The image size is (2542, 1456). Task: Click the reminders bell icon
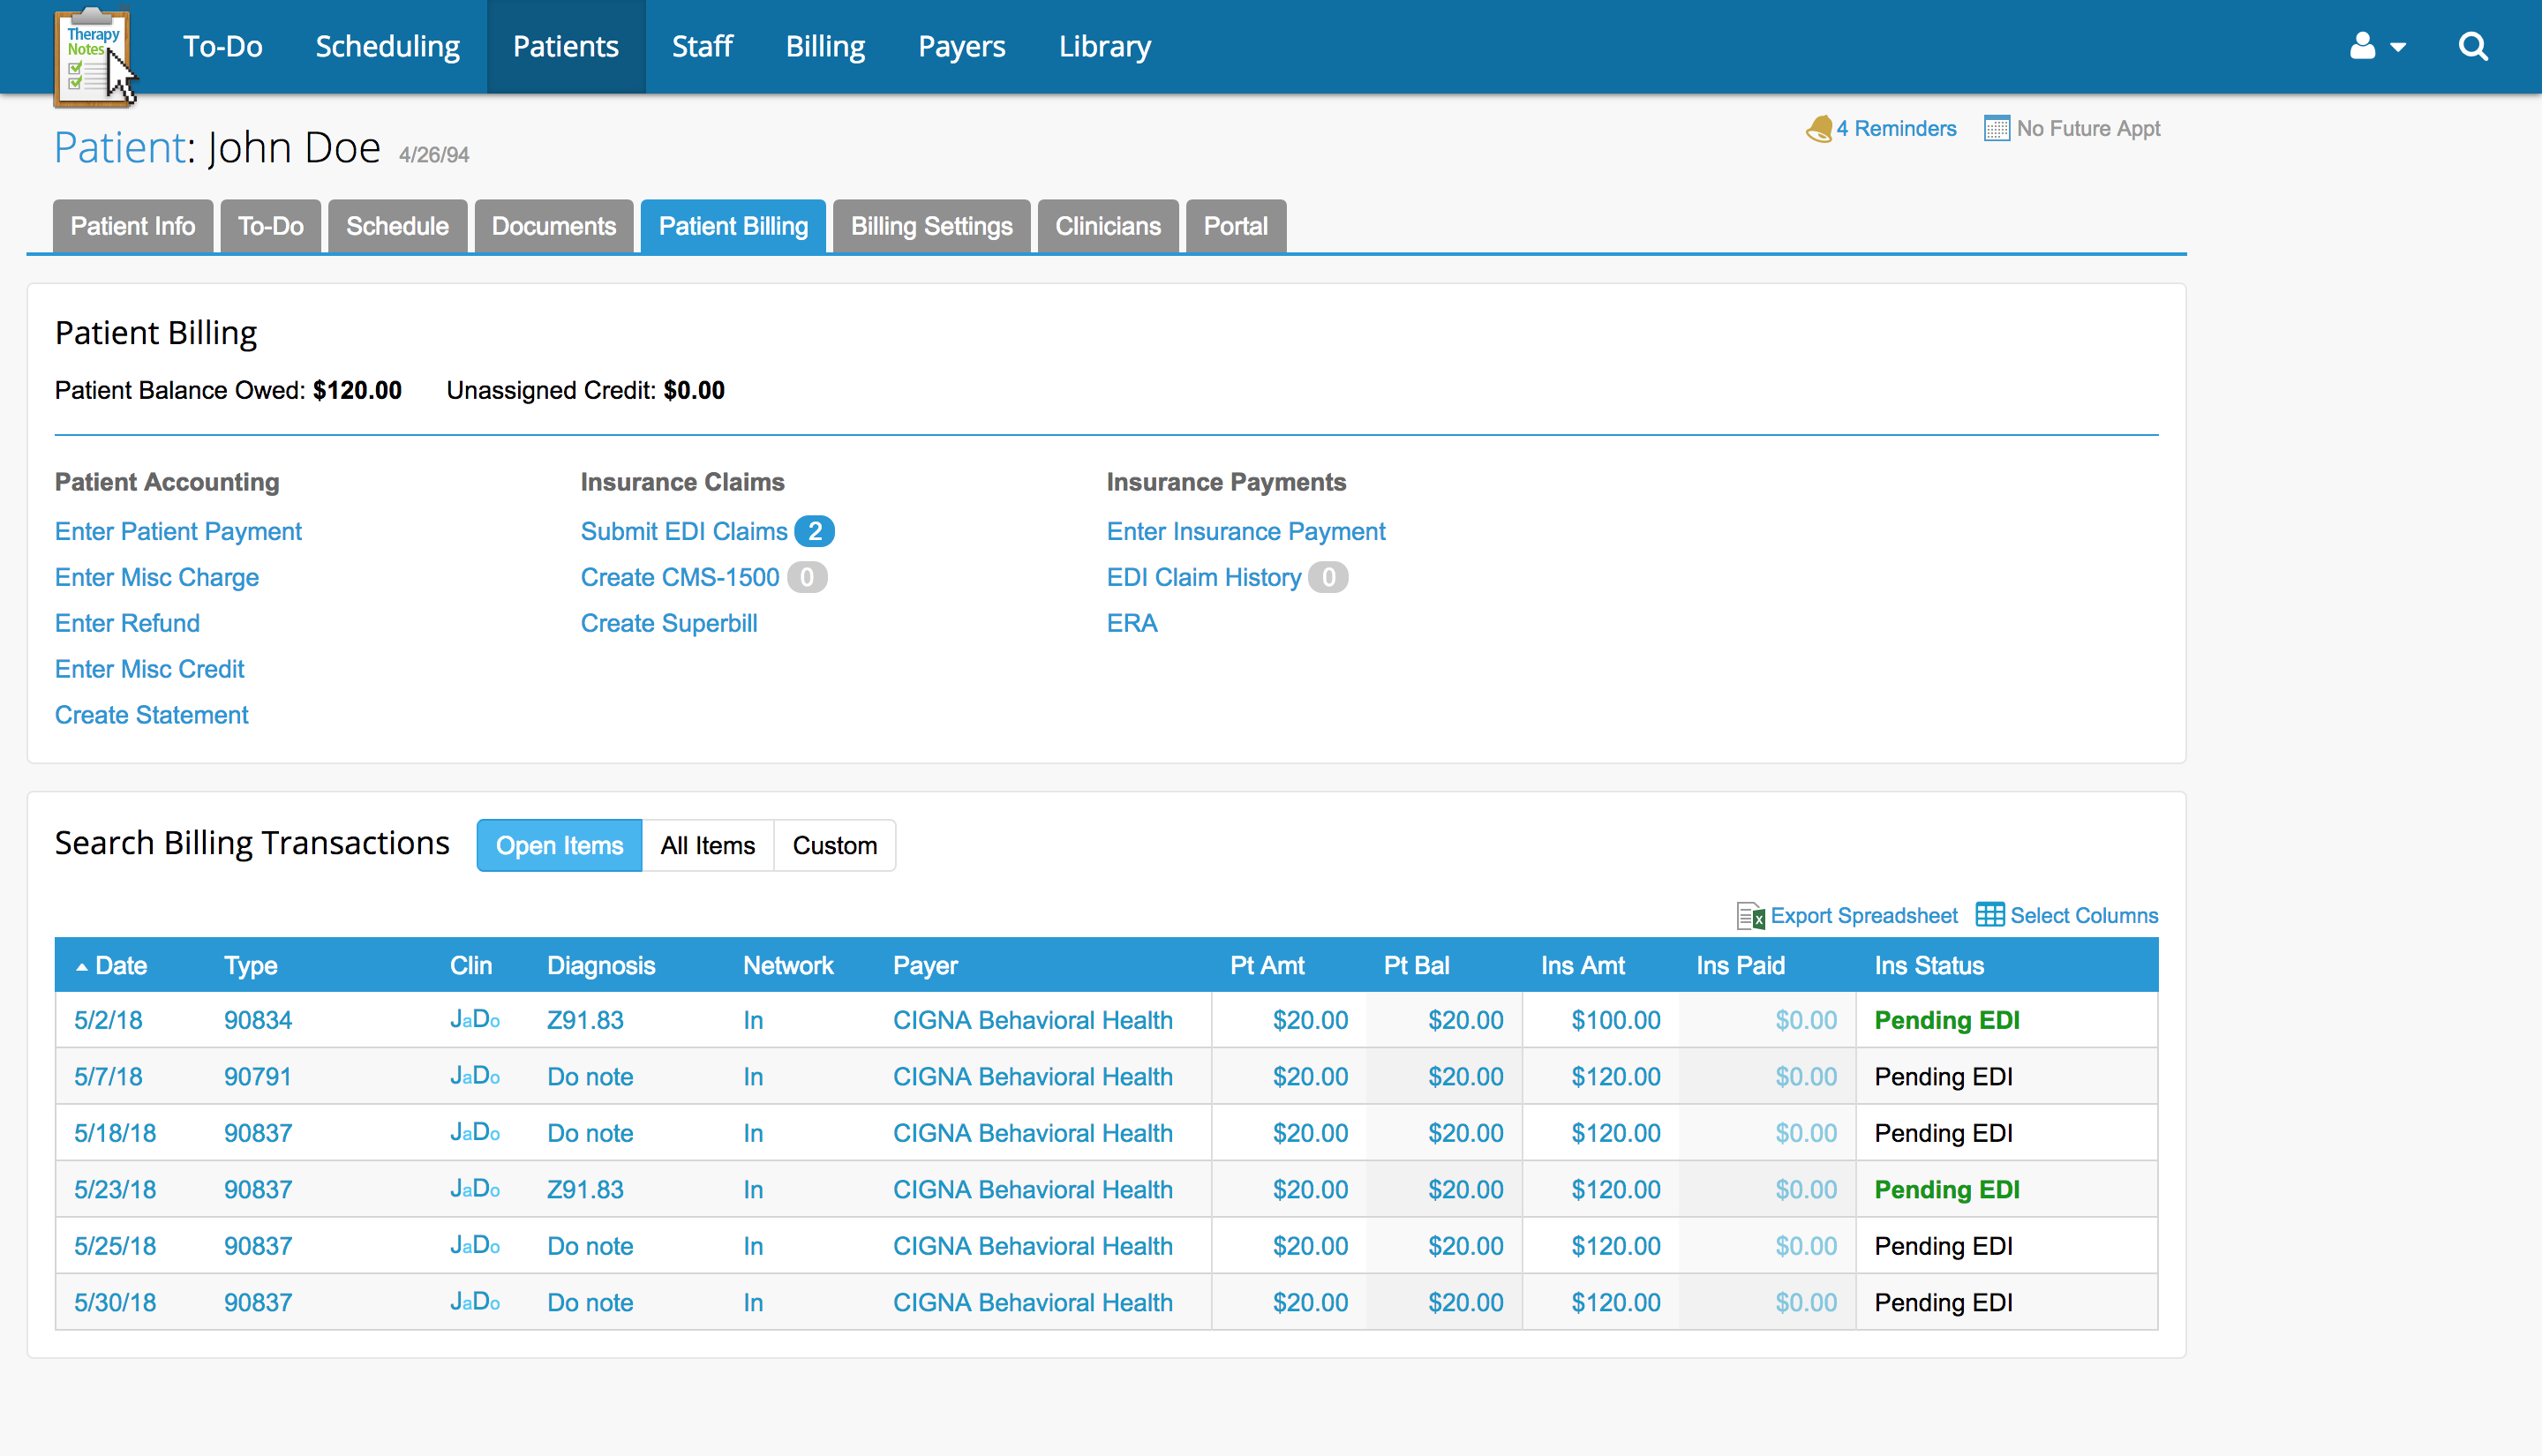click(x=1818, y=129)
